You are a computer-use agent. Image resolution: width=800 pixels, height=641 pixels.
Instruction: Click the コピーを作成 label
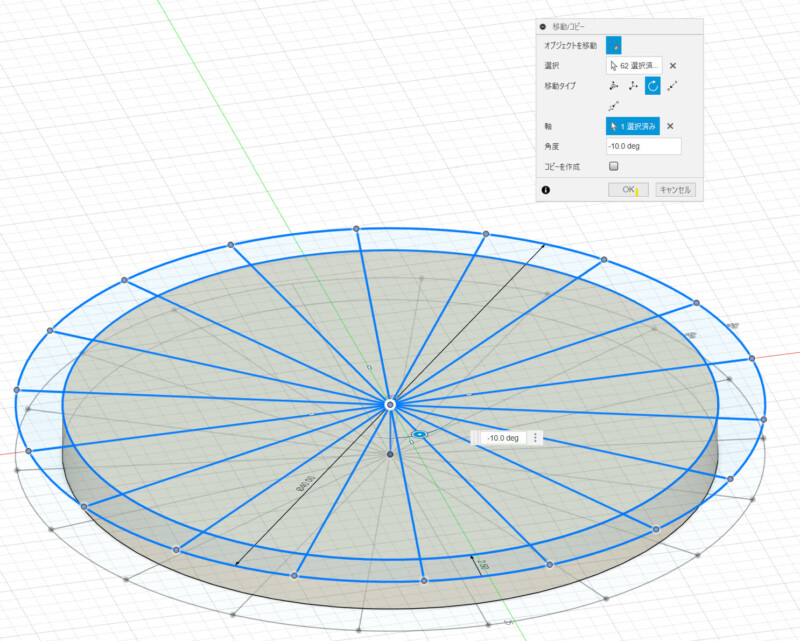coord(562,166)
